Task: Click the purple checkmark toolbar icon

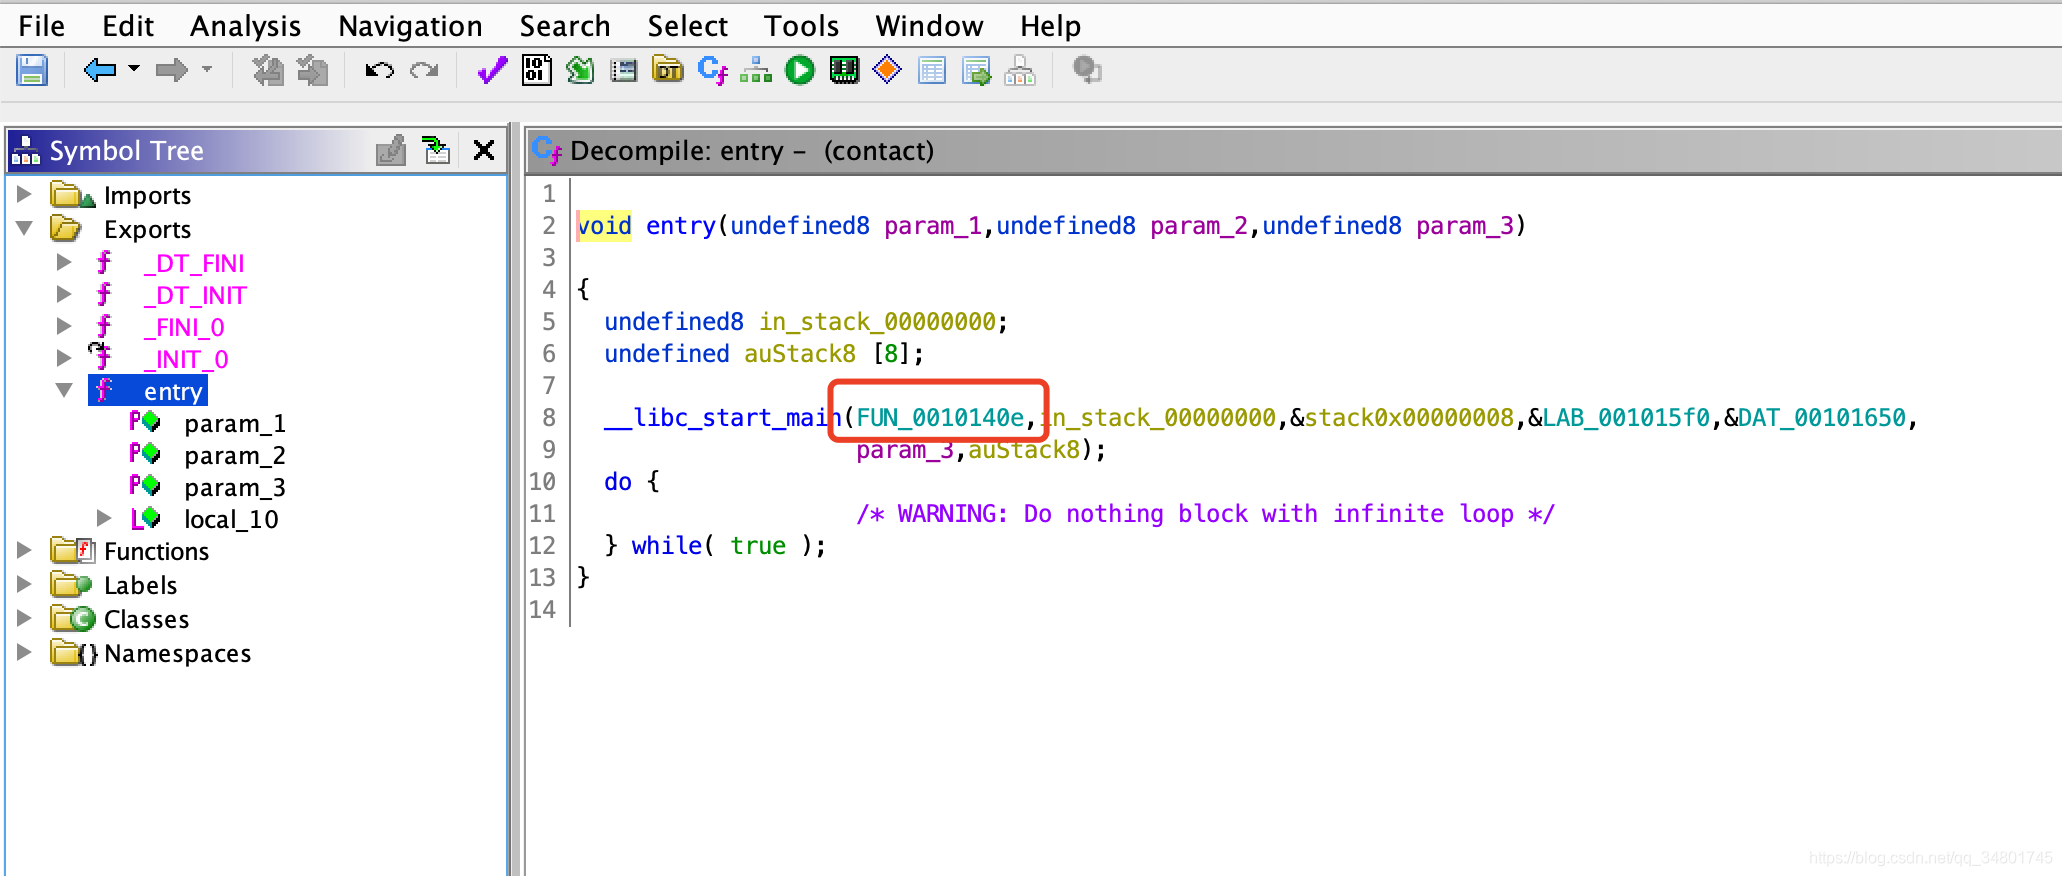Action: (x=492, y=70)
